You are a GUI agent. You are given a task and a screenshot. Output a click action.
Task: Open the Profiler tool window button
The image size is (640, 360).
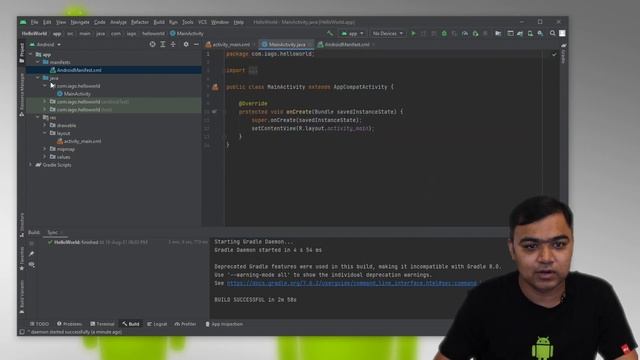185,324
